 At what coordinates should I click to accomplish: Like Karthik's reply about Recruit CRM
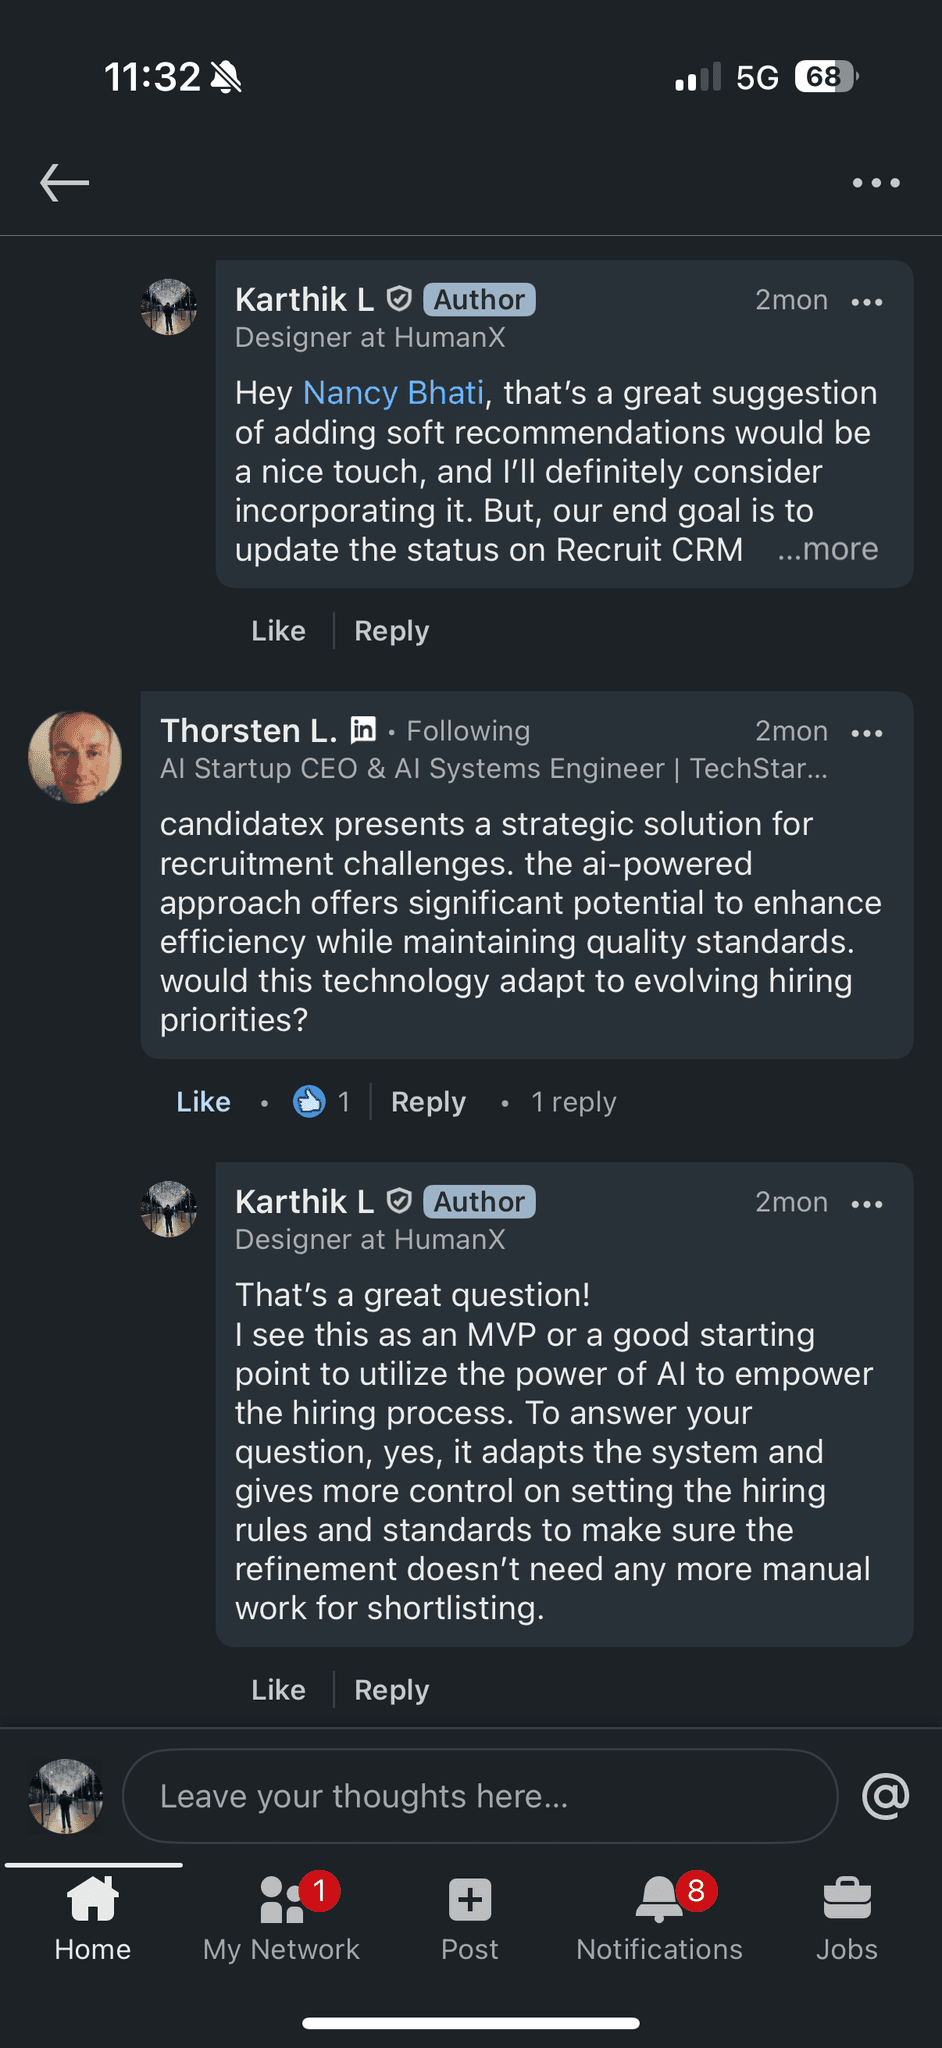278,631
